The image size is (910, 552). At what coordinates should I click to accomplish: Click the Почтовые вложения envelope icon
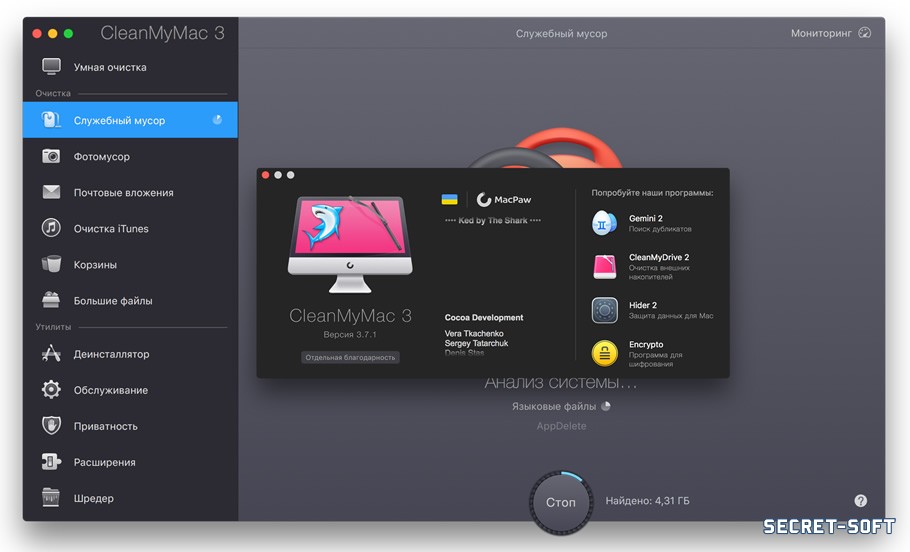click(51, 192)
